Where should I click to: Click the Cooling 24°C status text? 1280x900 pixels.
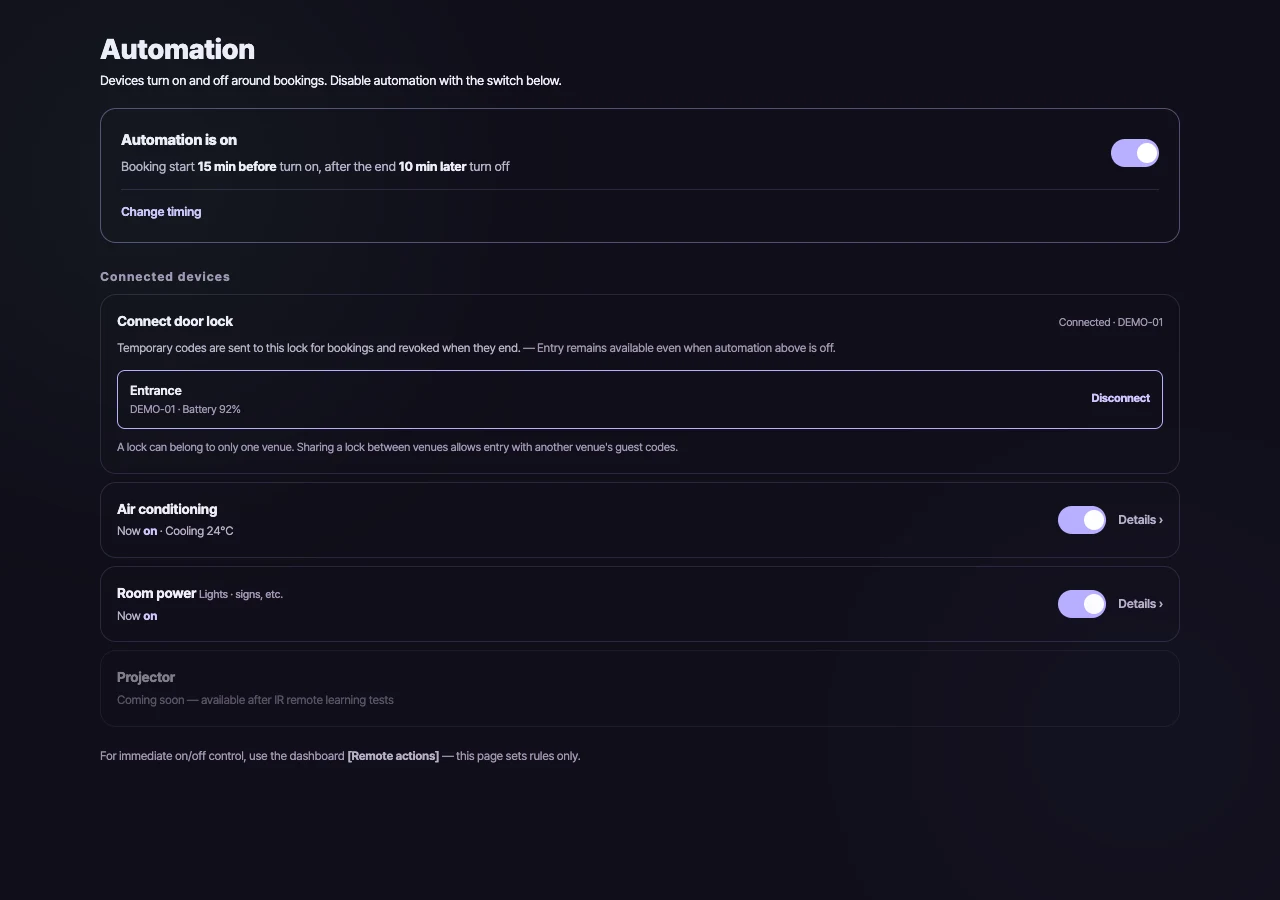pos(199,531)
